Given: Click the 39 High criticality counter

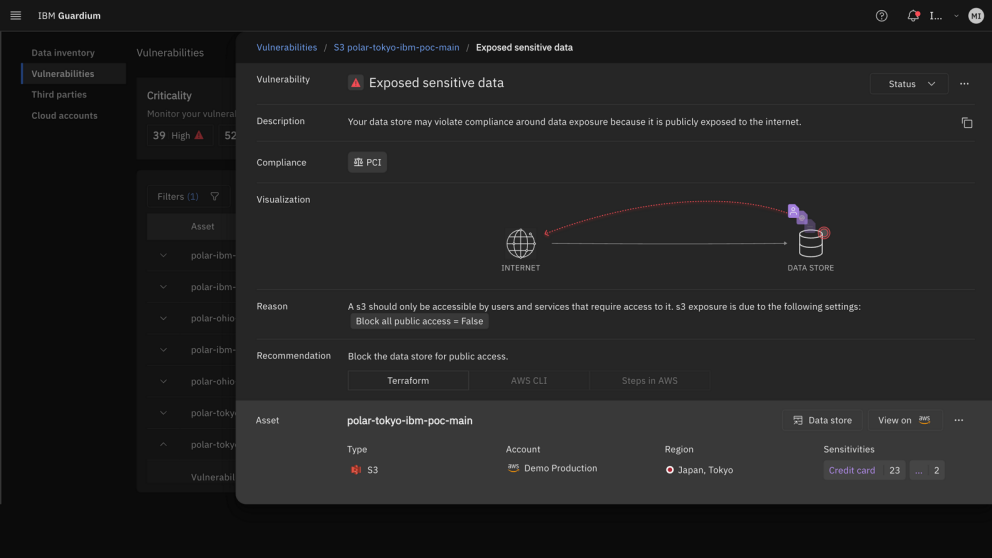Looking at the screenshot, I should click(180, 135).
